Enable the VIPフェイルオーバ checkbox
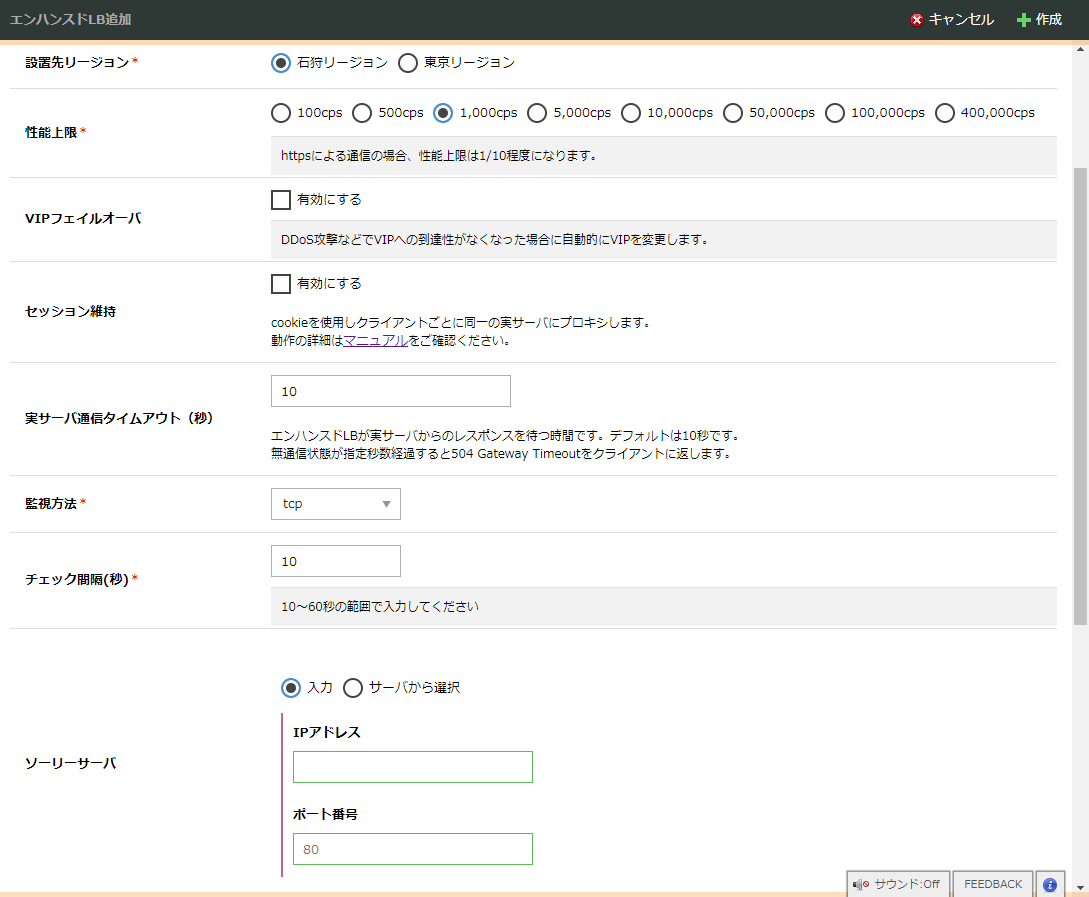1089x897 pixels. (281, 200)
